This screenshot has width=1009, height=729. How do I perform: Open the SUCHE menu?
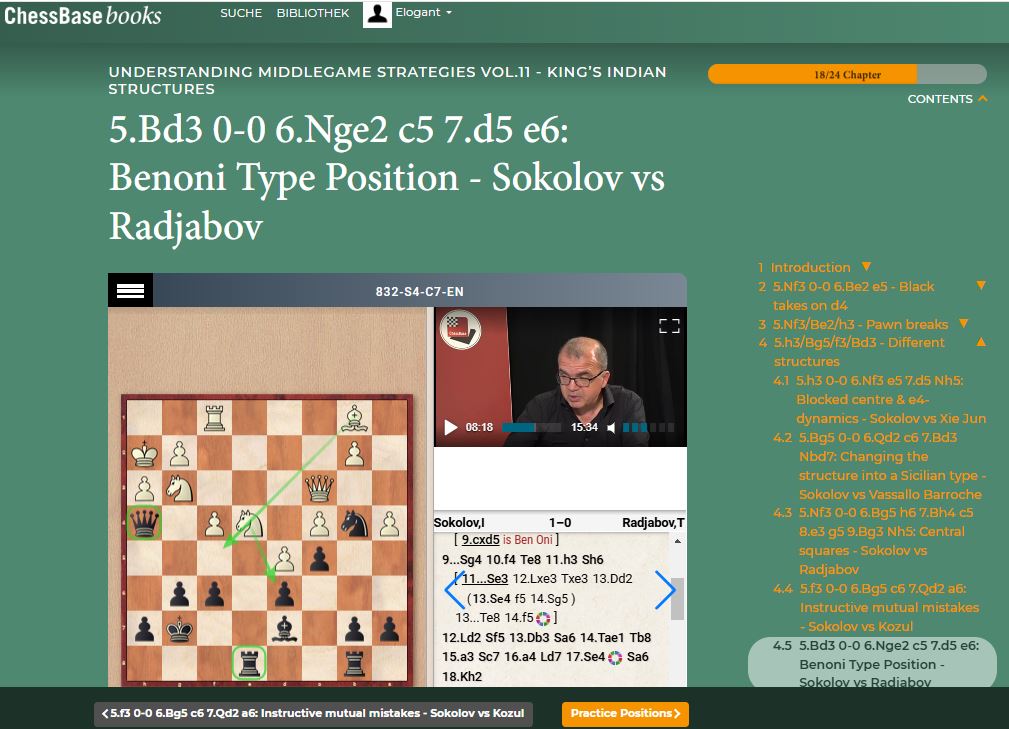point(241,13)
